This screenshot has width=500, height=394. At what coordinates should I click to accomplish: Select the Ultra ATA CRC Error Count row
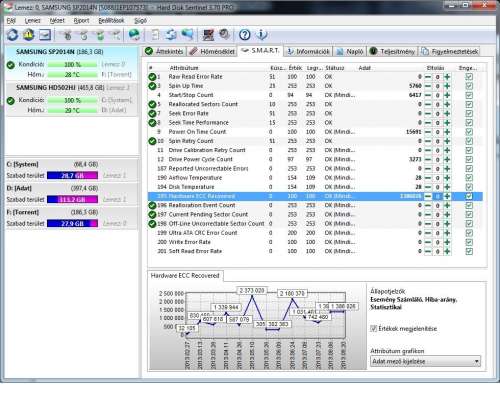(x=315, y=233)
